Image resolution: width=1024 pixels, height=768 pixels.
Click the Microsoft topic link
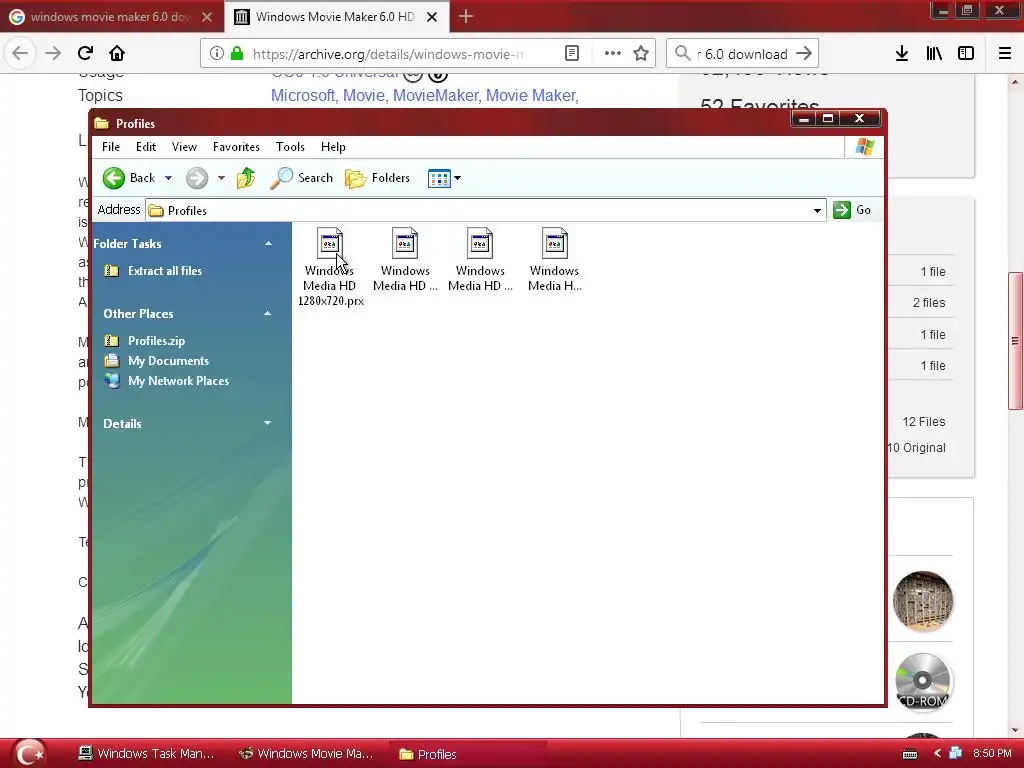303,95
